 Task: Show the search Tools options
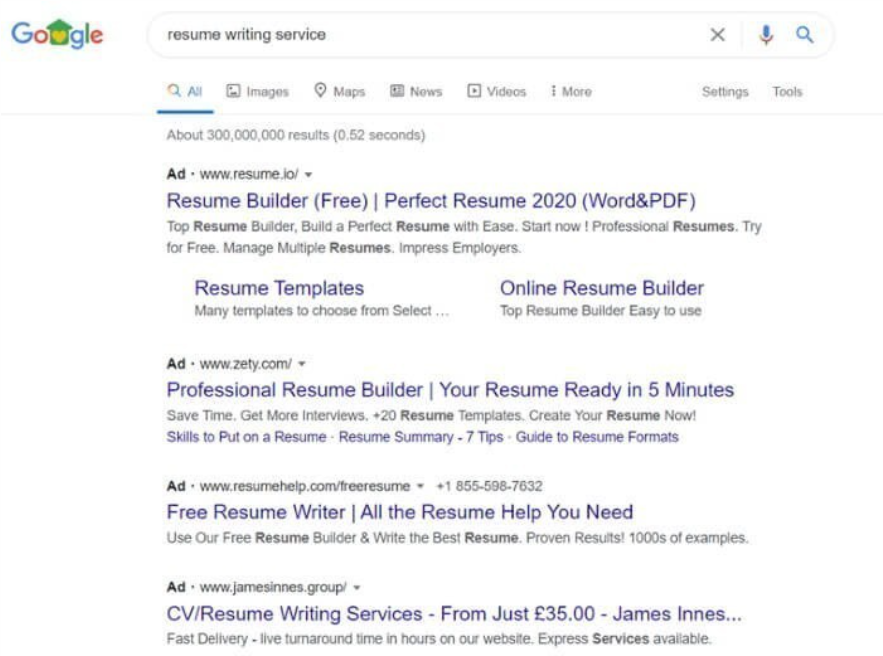[787, 91]
